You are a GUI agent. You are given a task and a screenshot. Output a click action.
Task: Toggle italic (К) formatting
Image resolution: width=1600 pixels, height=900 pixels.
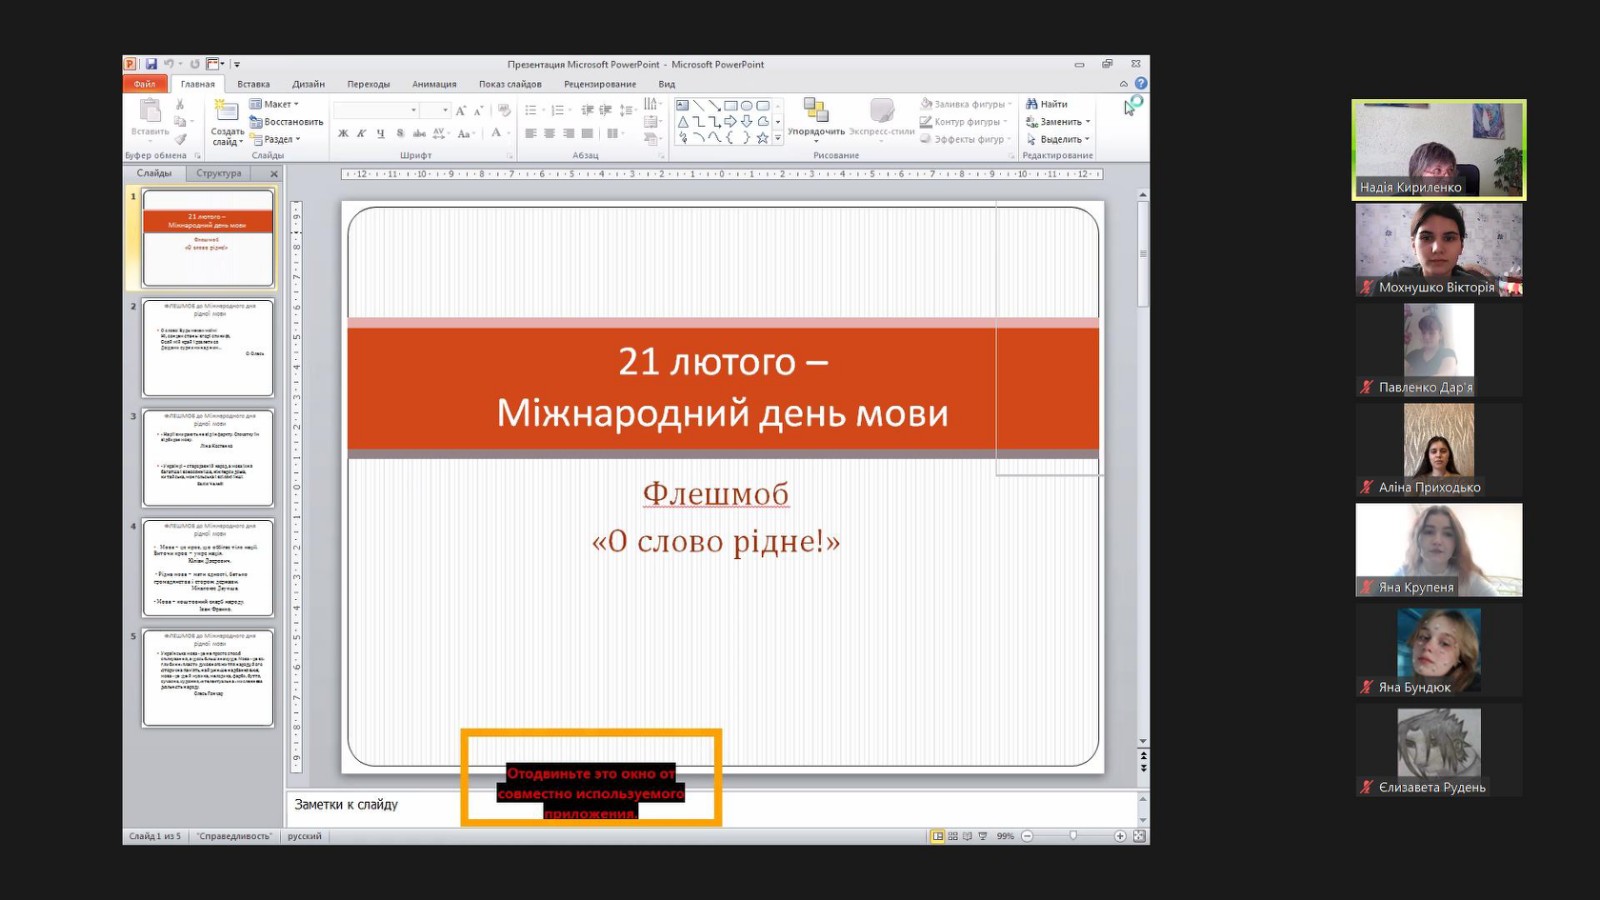[x=361, y=133]
